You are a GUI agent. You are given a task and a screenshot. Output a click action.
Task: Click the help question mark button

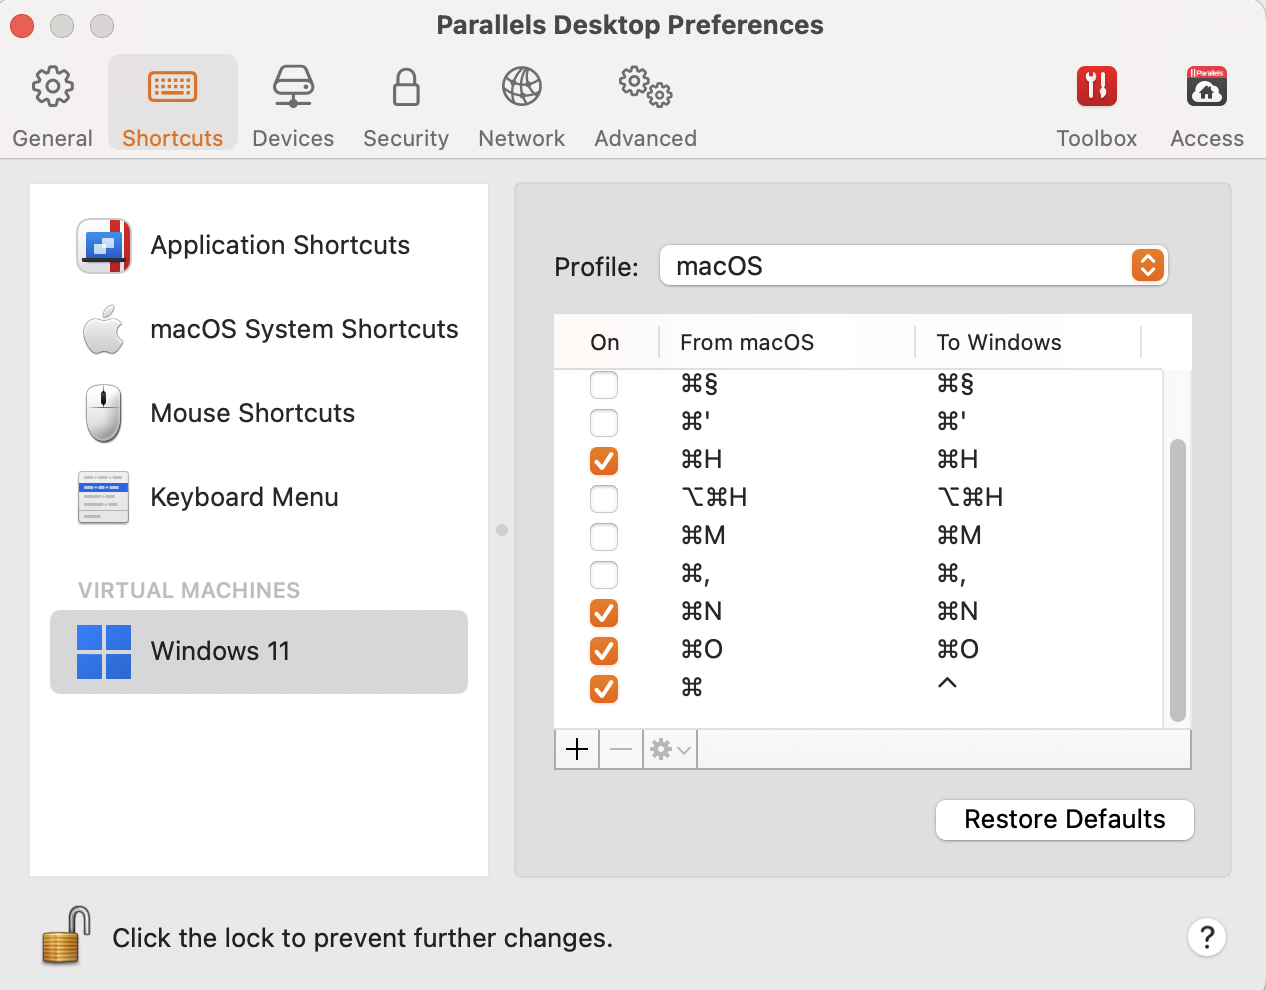point(1206,937)
